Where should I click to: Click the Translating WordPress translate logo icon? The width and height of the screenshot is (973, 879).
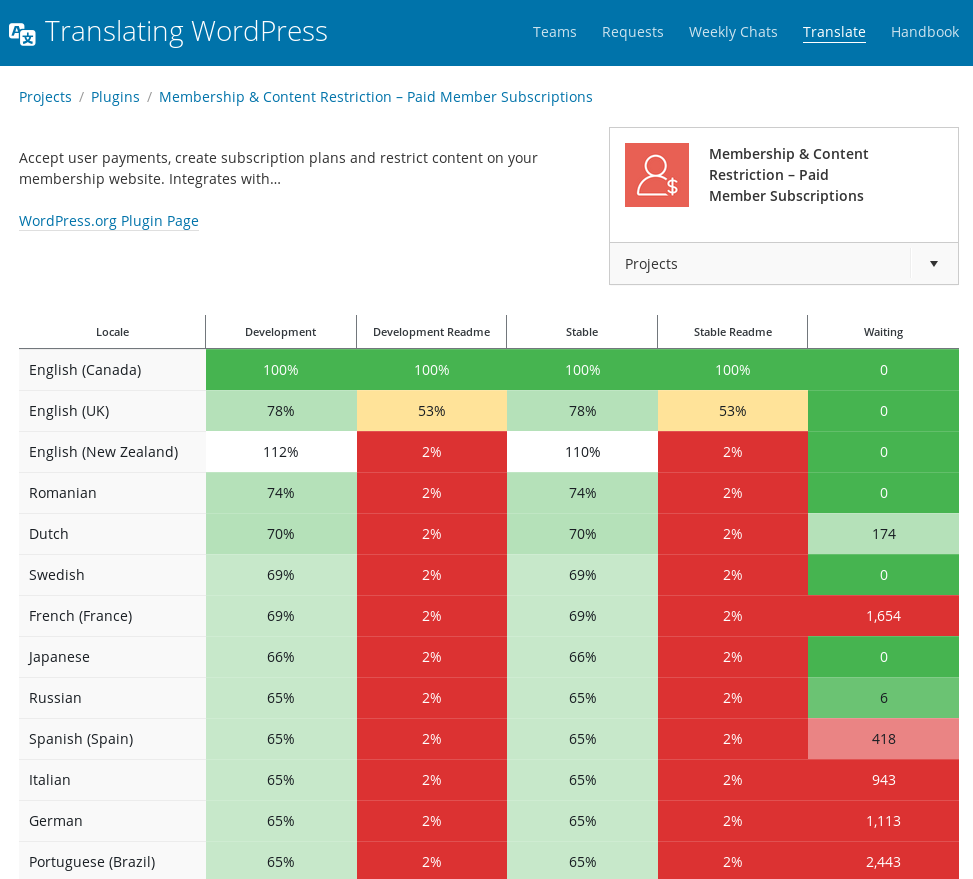pos(22,33)
